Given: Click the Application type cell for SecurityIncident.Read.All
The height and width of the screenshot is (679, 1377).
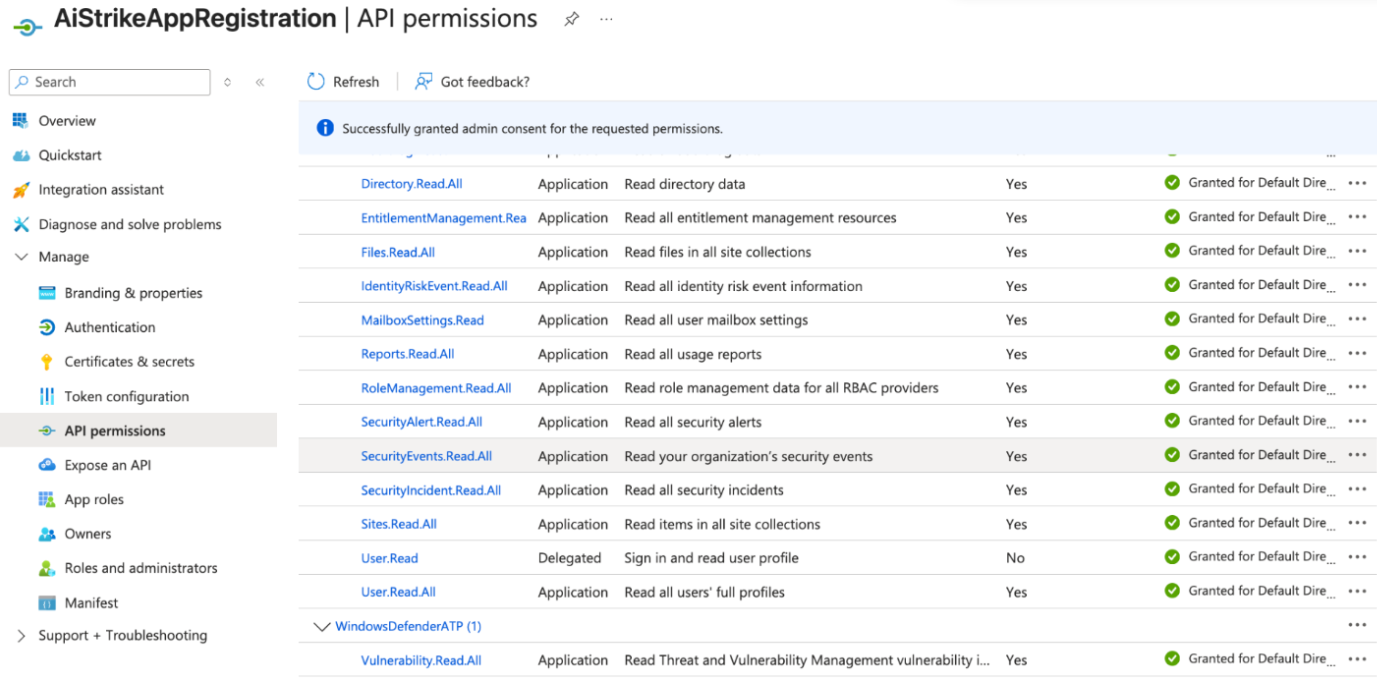Looking at the screenshot, I should [x=573, y=490].
